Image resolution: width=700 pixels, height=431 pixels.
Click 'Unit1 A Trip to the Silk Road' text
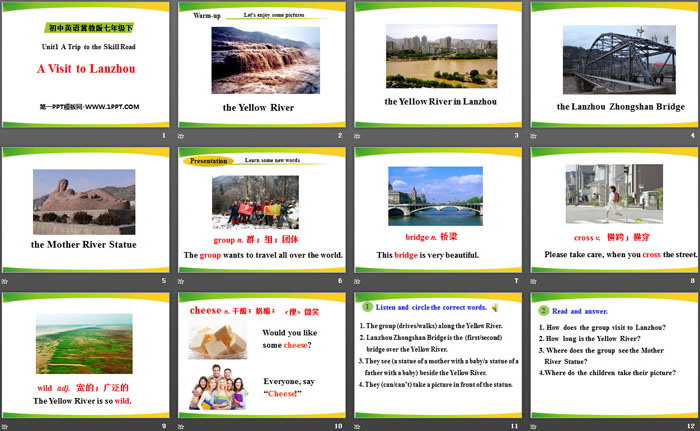88,46
